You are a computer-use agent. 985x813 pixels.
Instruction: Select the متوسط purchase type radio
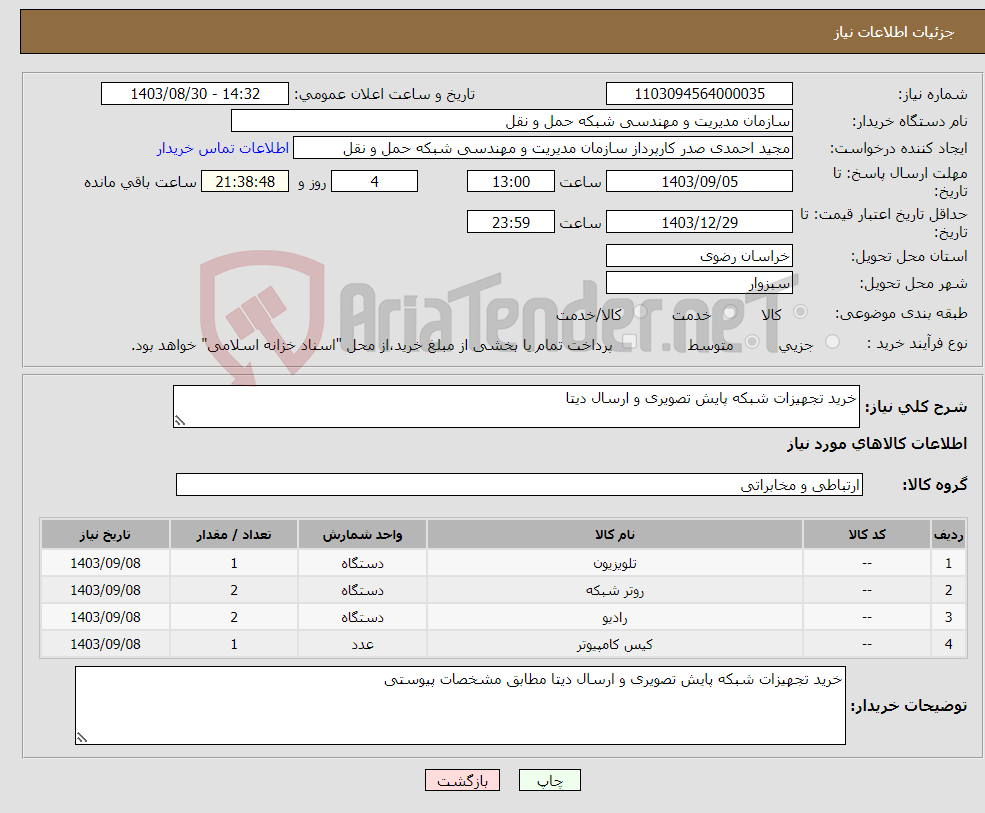752,342
